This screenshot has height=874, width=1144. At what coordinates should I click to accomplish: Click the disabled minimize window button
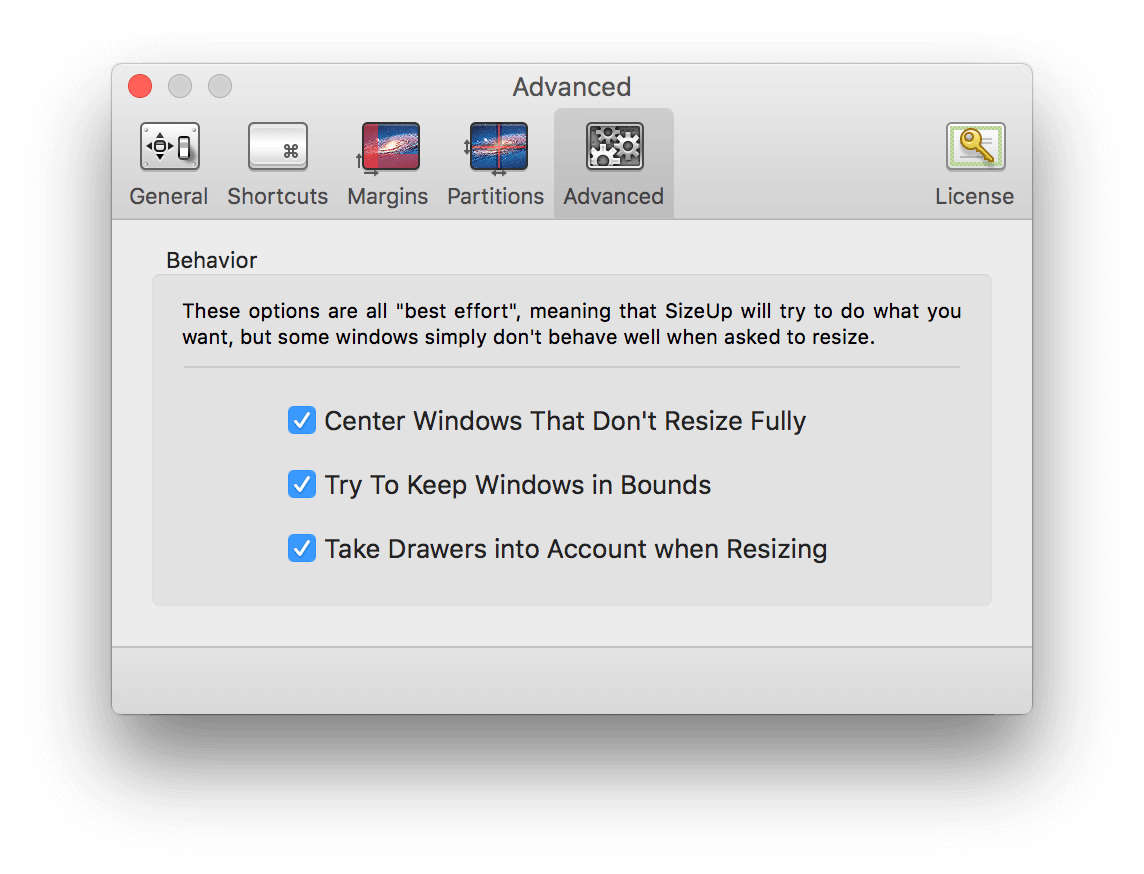180,86
